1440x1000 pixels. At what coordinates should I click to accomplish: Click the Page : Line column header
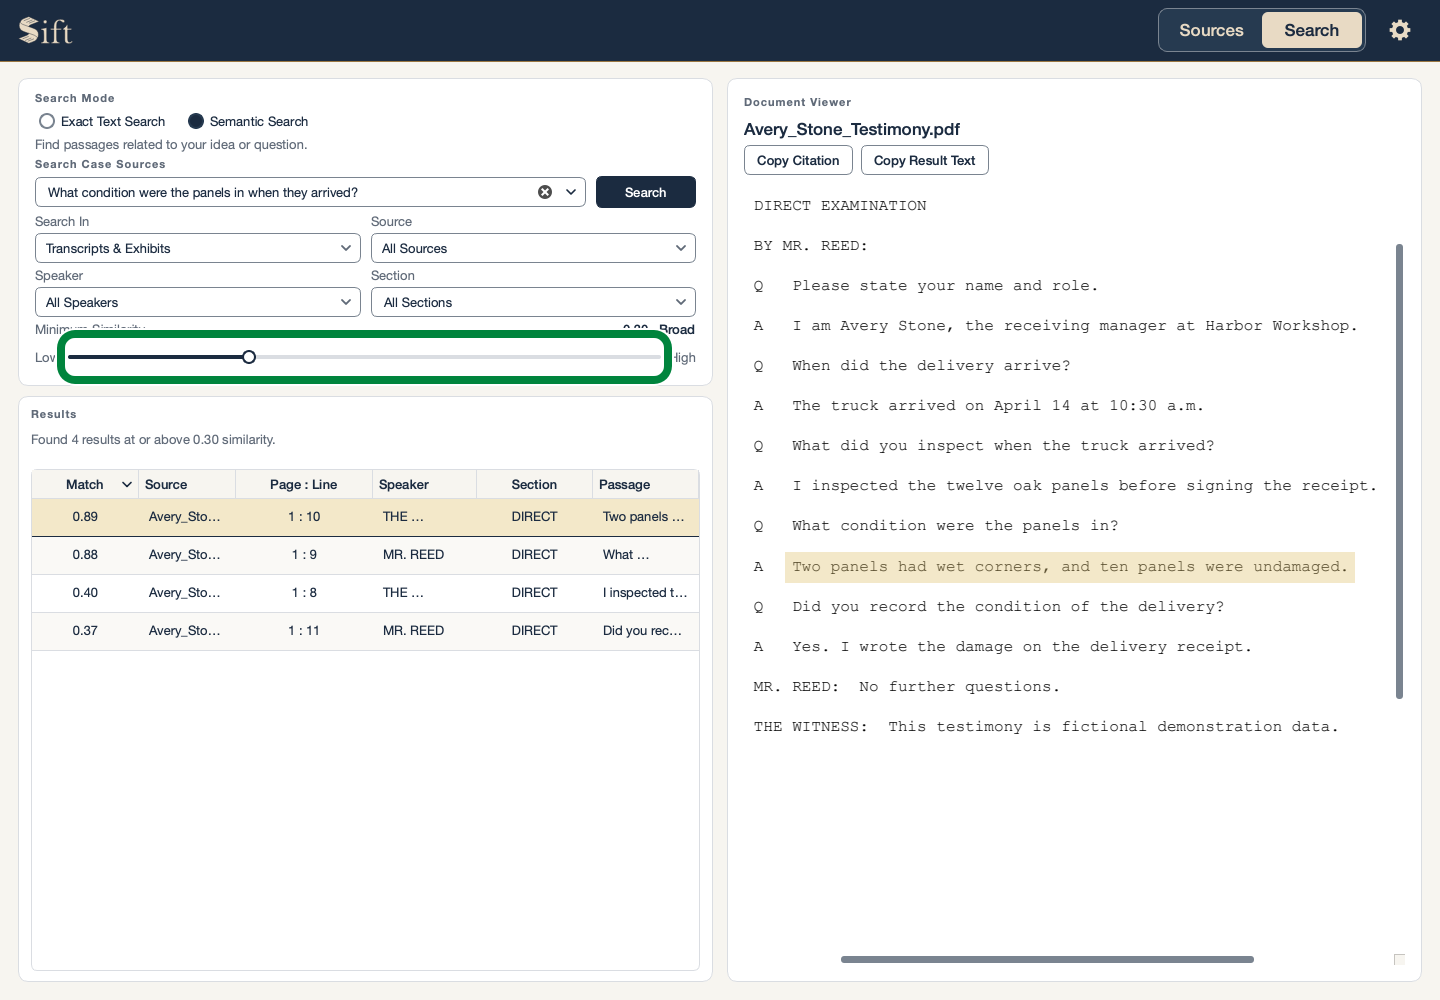click(304, 485)
